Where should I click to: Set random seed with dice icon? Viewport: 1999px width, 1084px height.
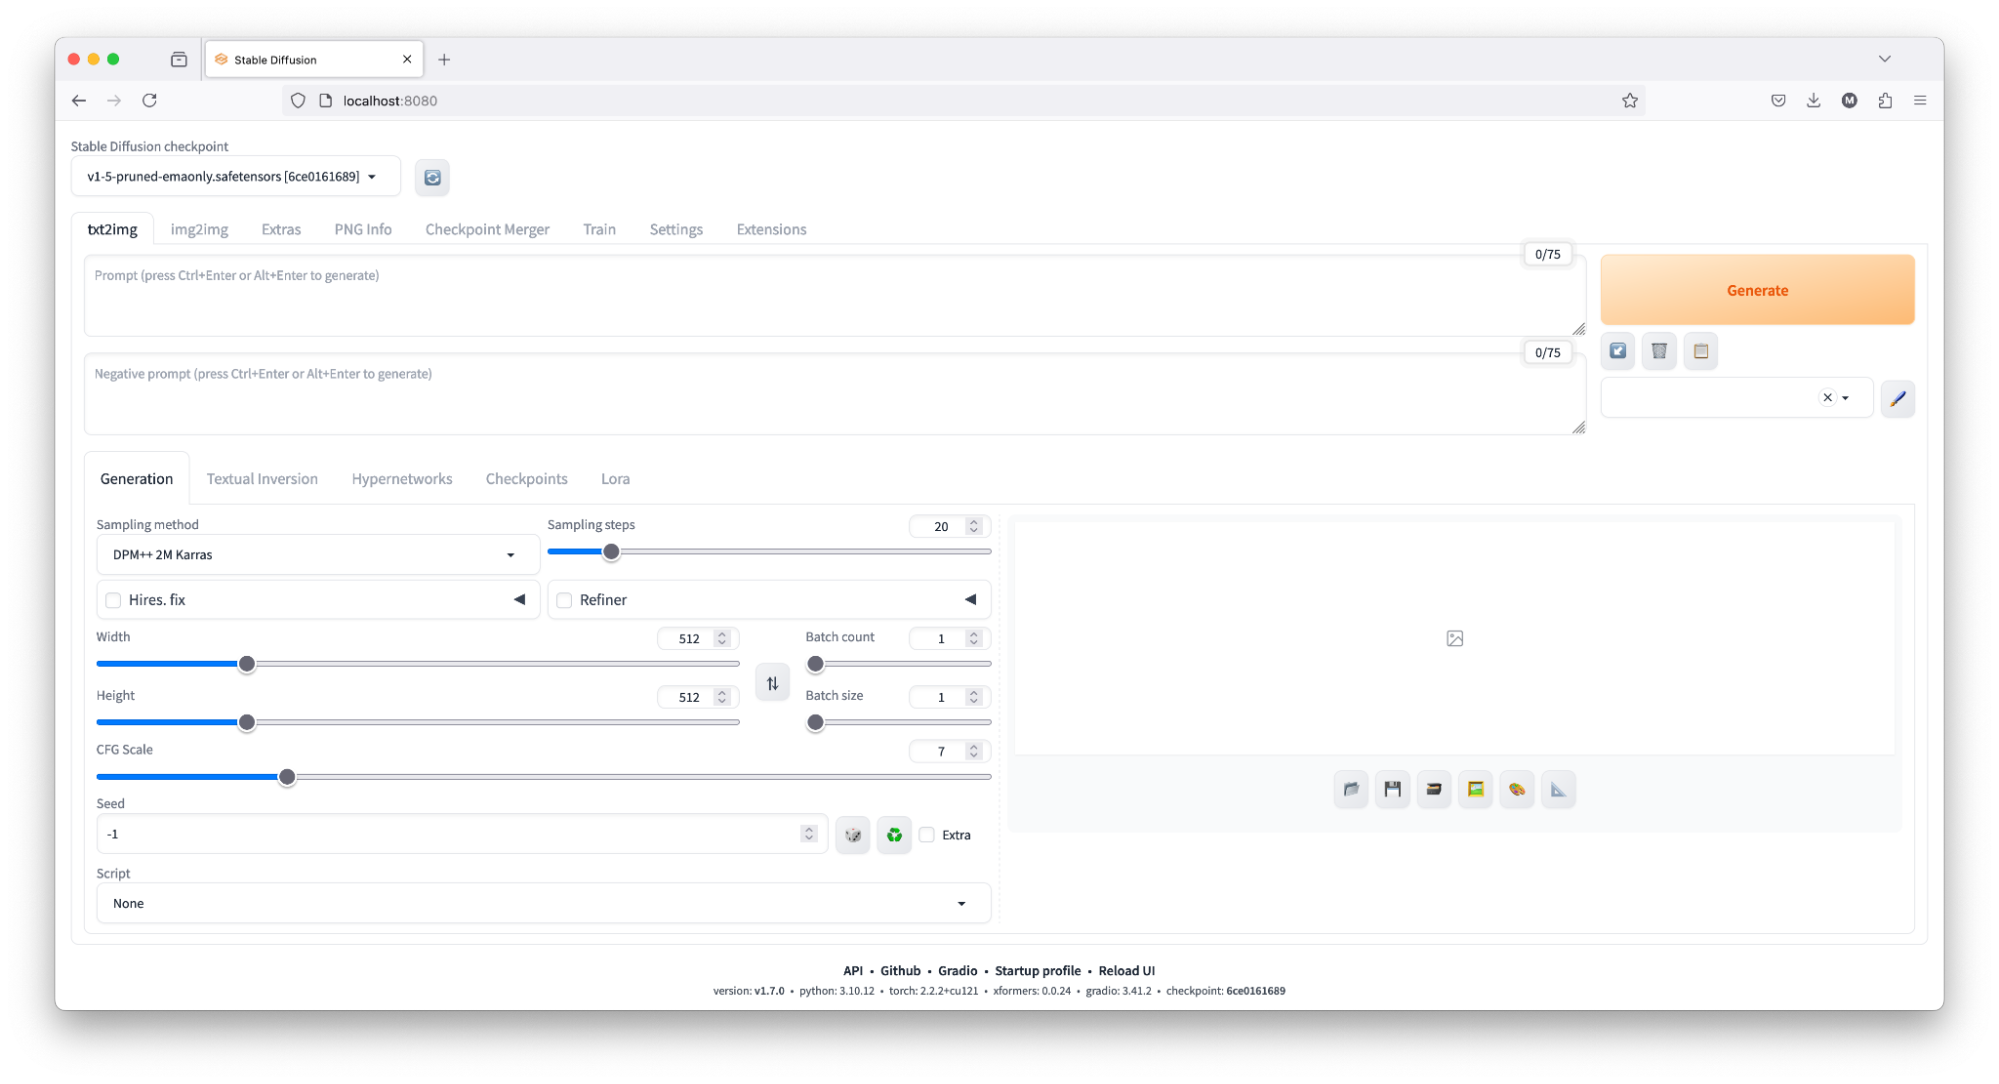(853, 835)
